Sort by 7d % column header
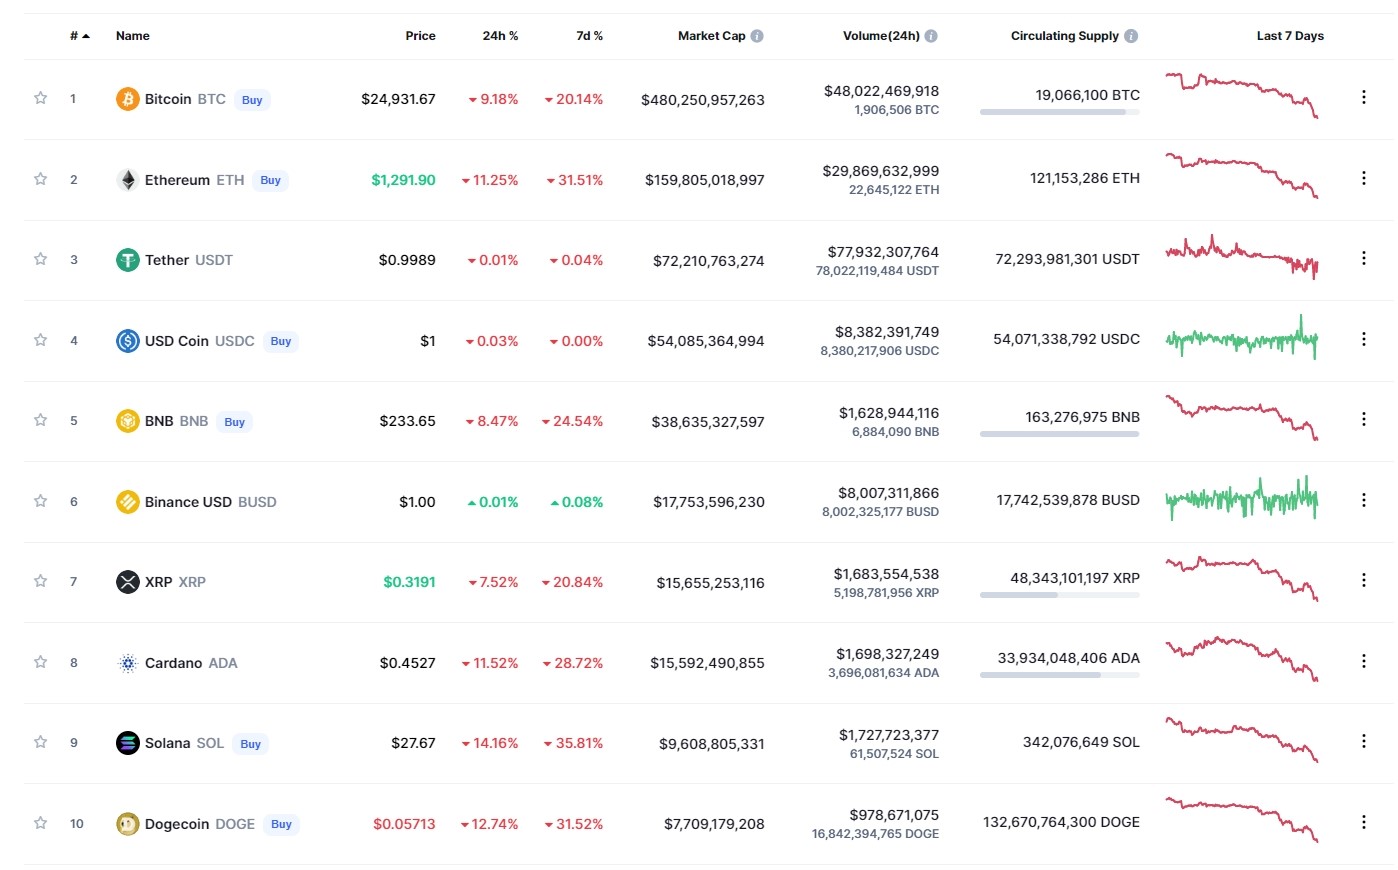 pos(589,36)
